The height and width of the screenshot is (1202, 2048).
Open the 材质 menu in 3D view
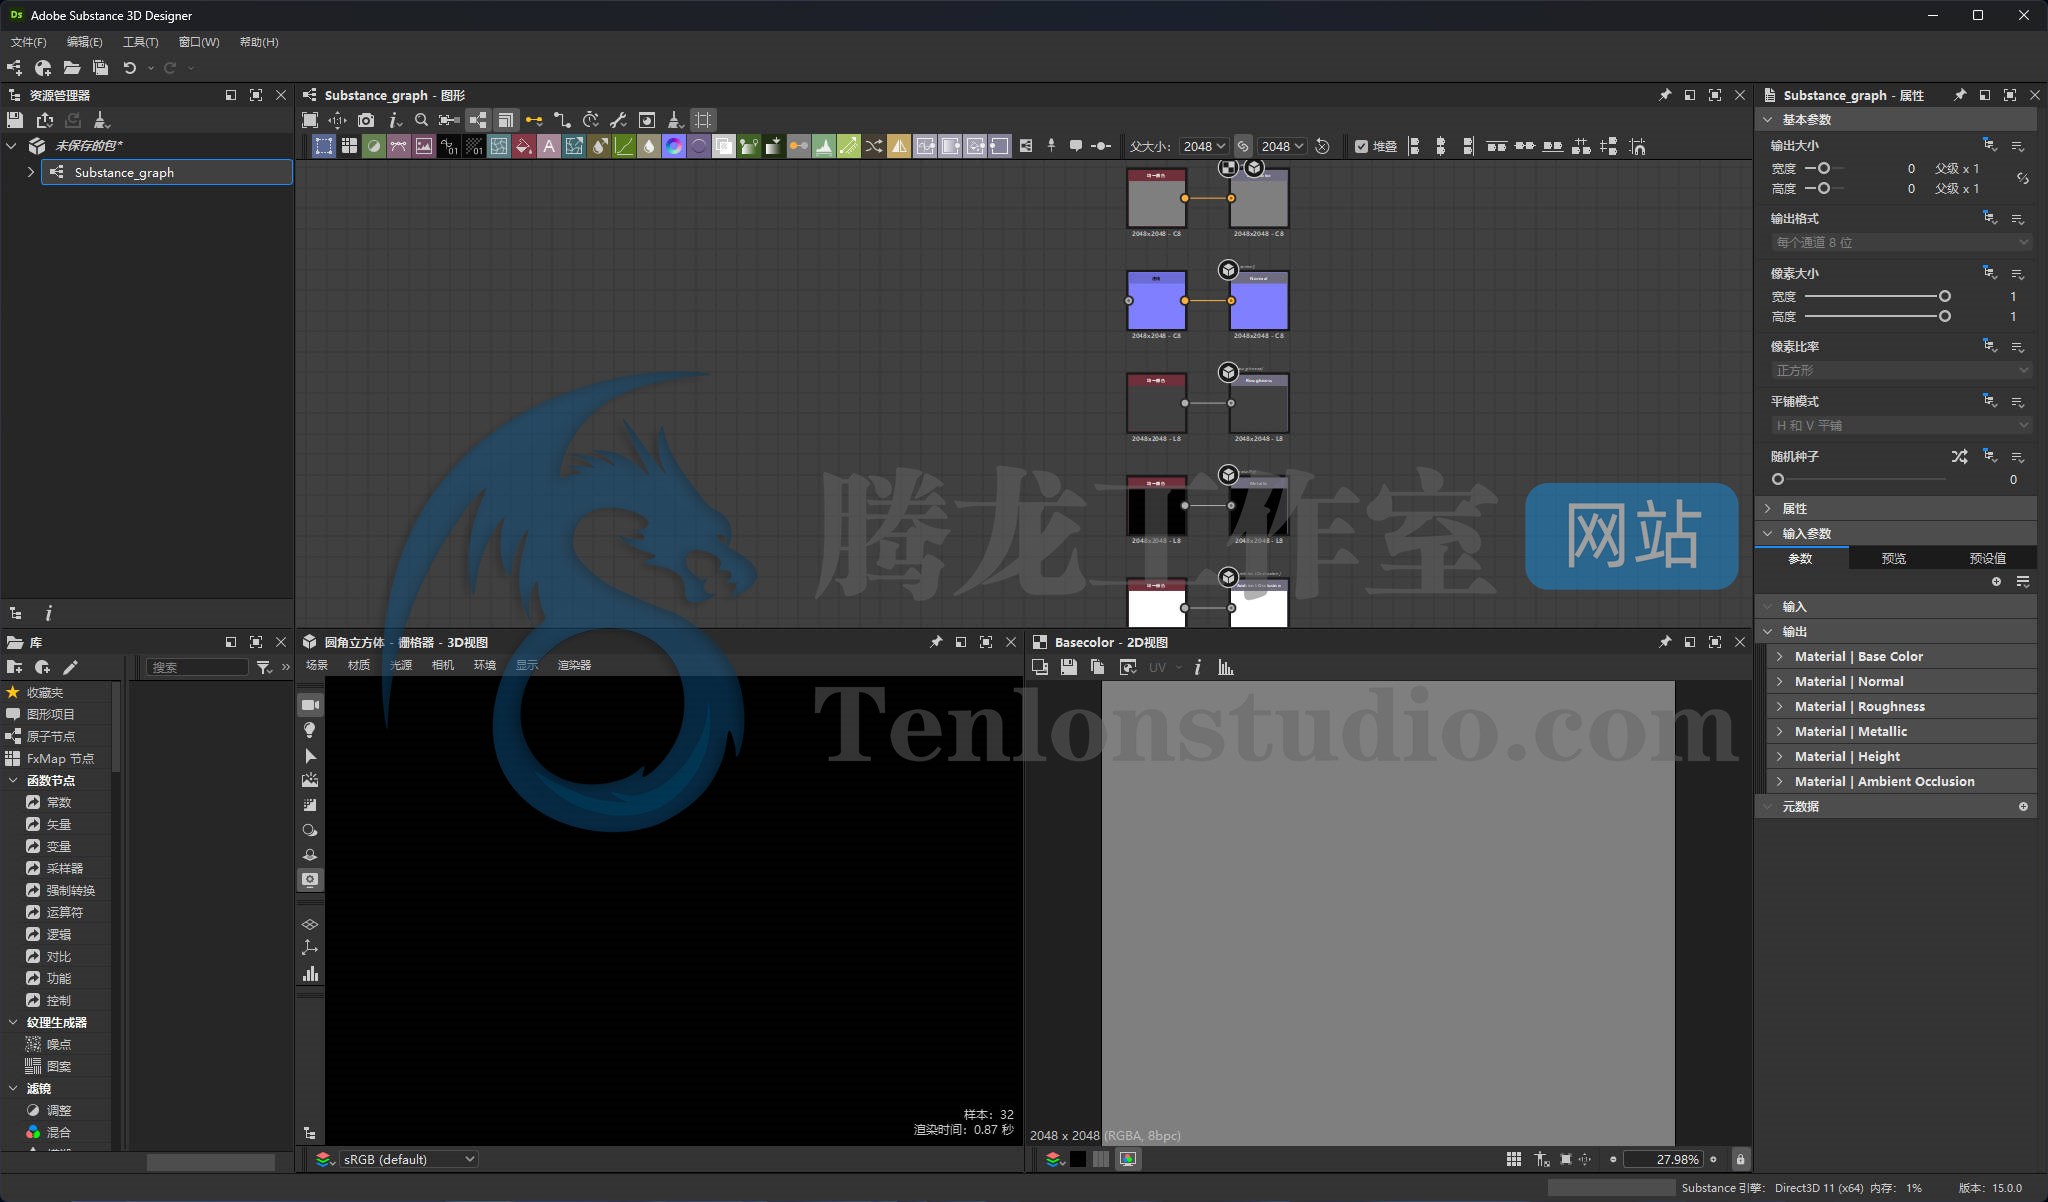pyautogui.click(x=358, y=665)
